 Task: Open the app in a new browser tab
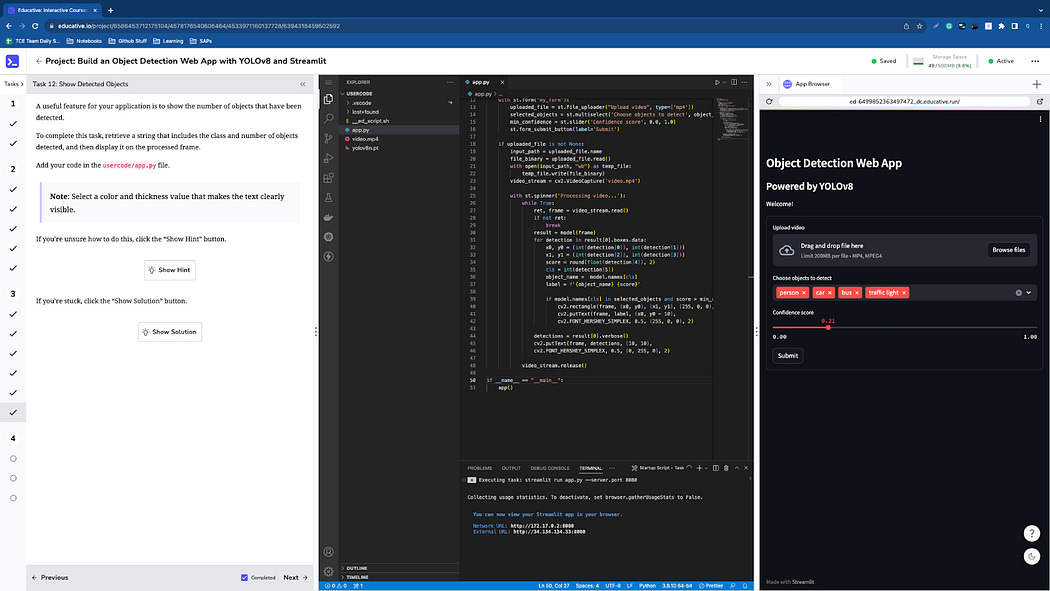point(1040,102)
